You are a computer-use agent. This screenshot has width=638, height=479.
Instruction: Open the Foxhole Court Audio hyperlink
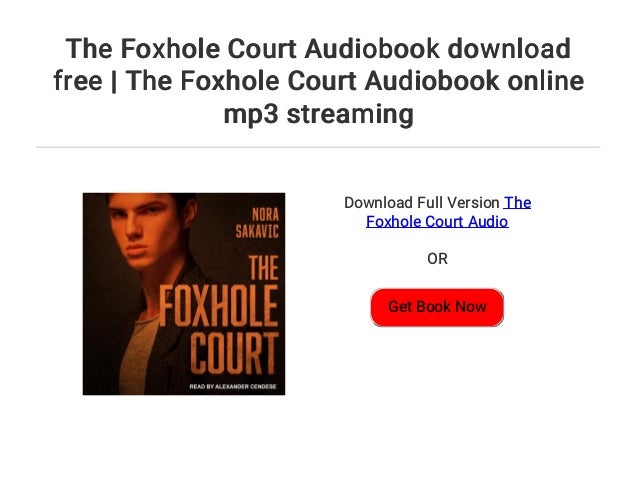click(x=437, y=222)
